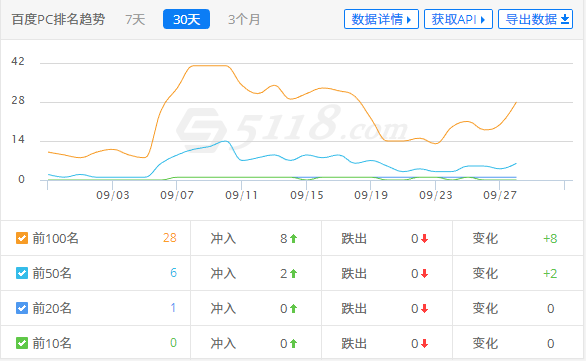Click the 导出数据 export button
586x361 pixels.
pos(535,19)
